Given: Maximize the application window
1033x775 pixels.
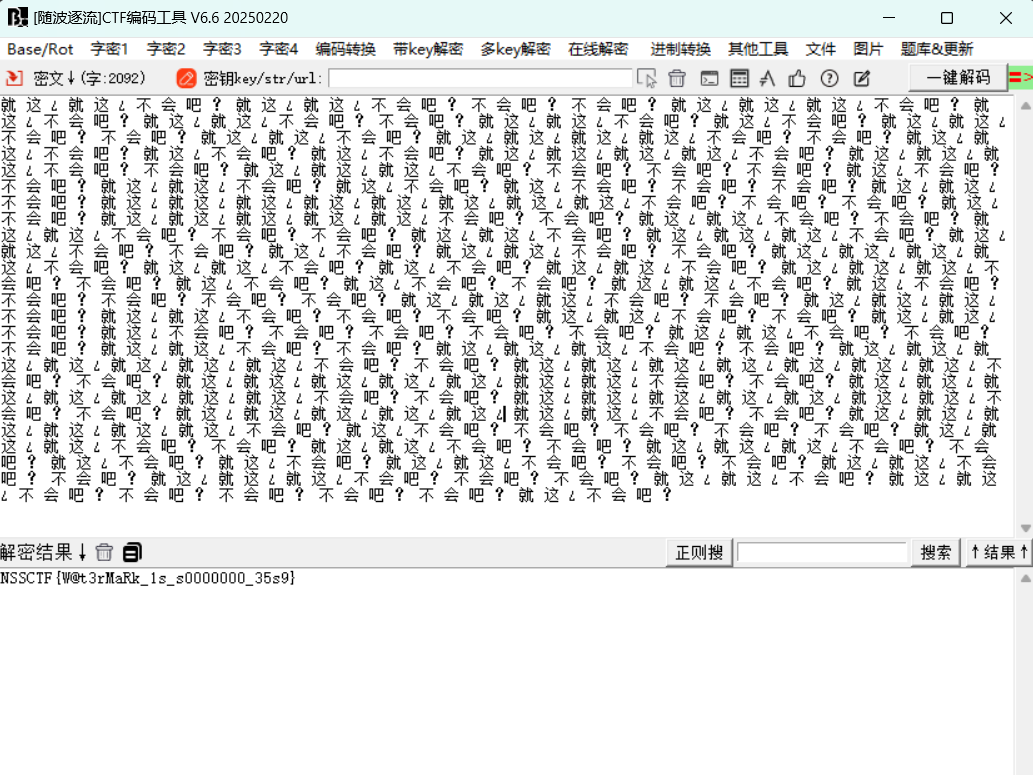Looking at the screenshot, I should click(947, 18).
